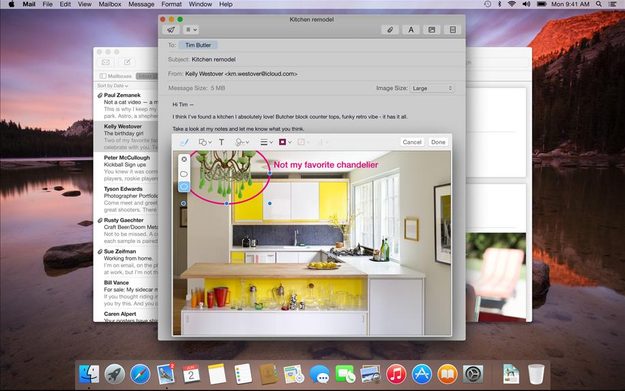Select Kelly Westover's 'The birthday girl' message

coord(127,137)
